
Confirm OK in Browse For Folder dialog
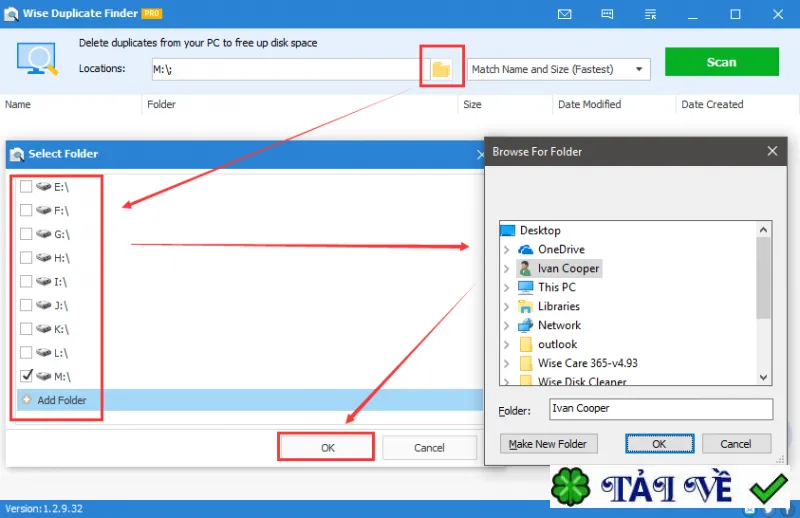(x=659, y=444)
